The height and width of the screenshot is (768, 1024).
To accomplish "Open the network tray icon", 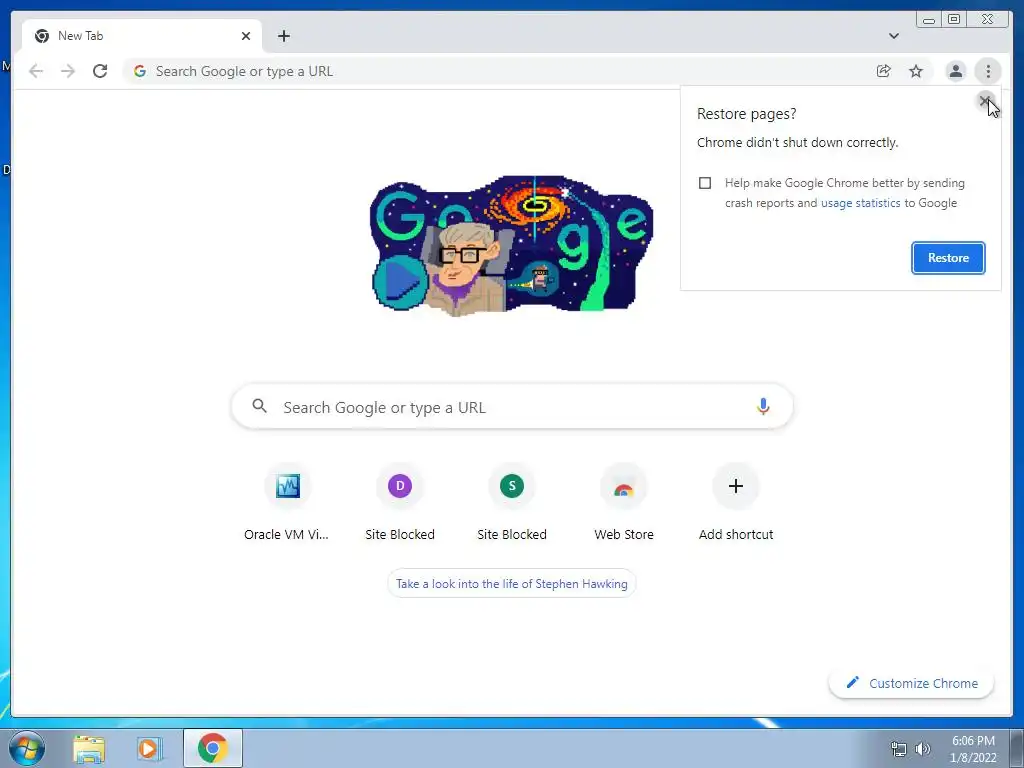I will (x=899, y=749).
